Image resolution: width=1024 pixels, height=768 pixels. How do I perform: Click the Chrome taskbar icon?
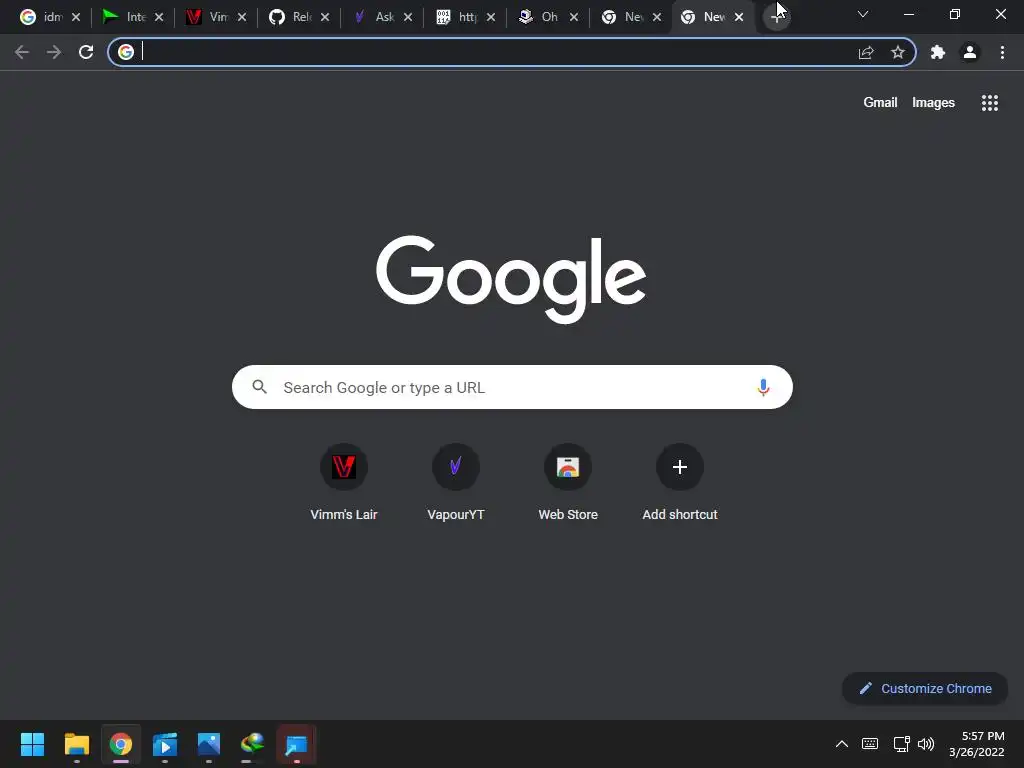121,744
